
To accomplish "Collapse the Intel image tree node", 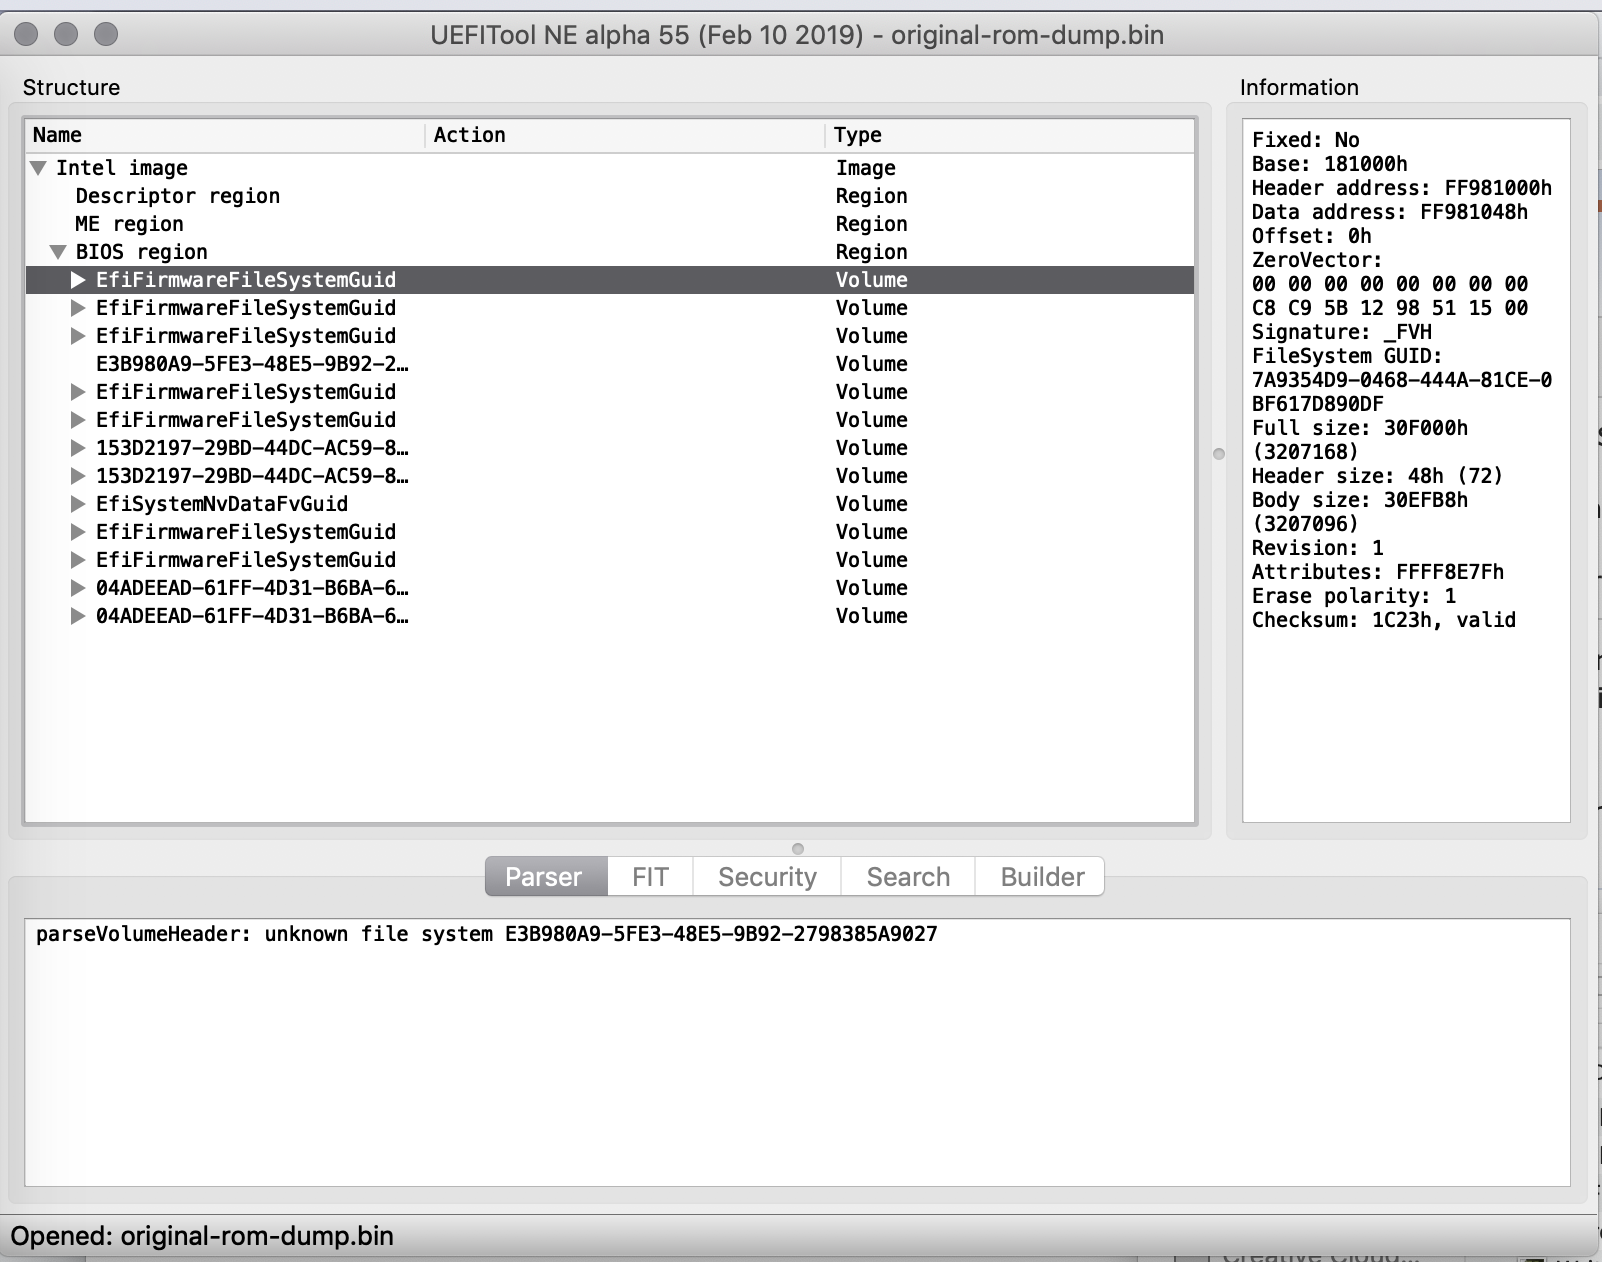I will click(39, 168).
